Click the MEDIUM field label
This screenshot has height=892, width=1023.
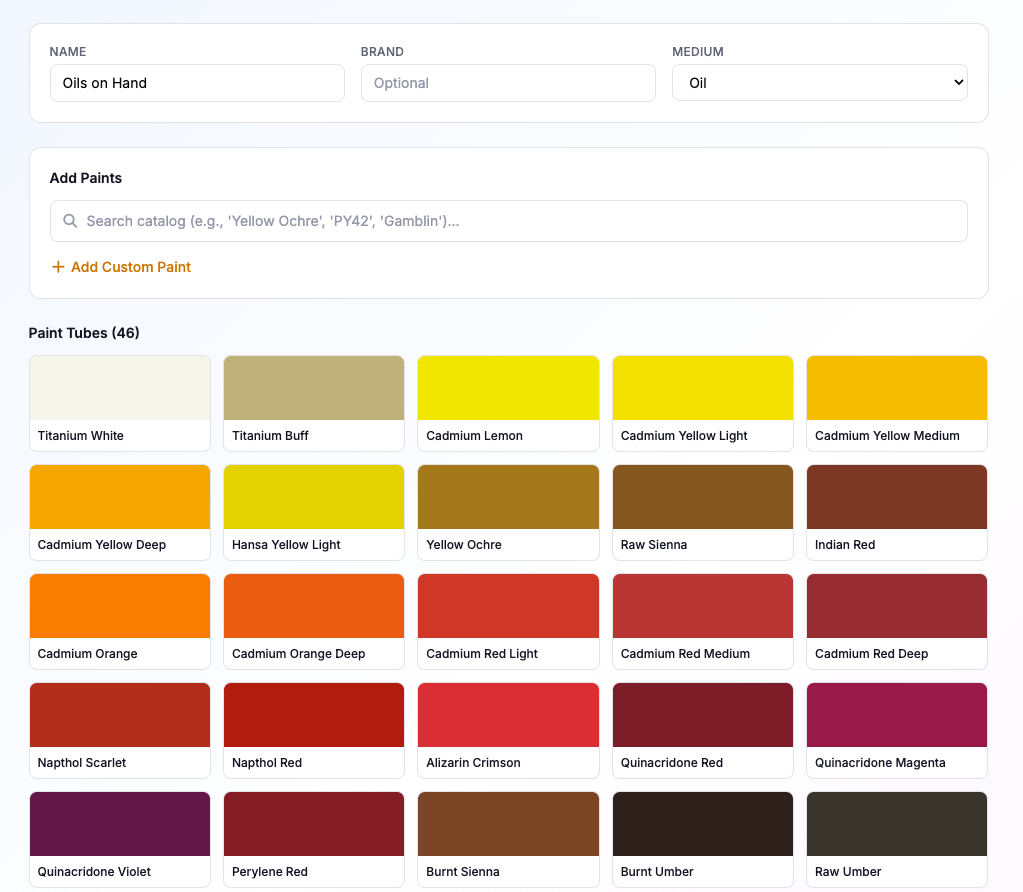(x=697, y=52)
